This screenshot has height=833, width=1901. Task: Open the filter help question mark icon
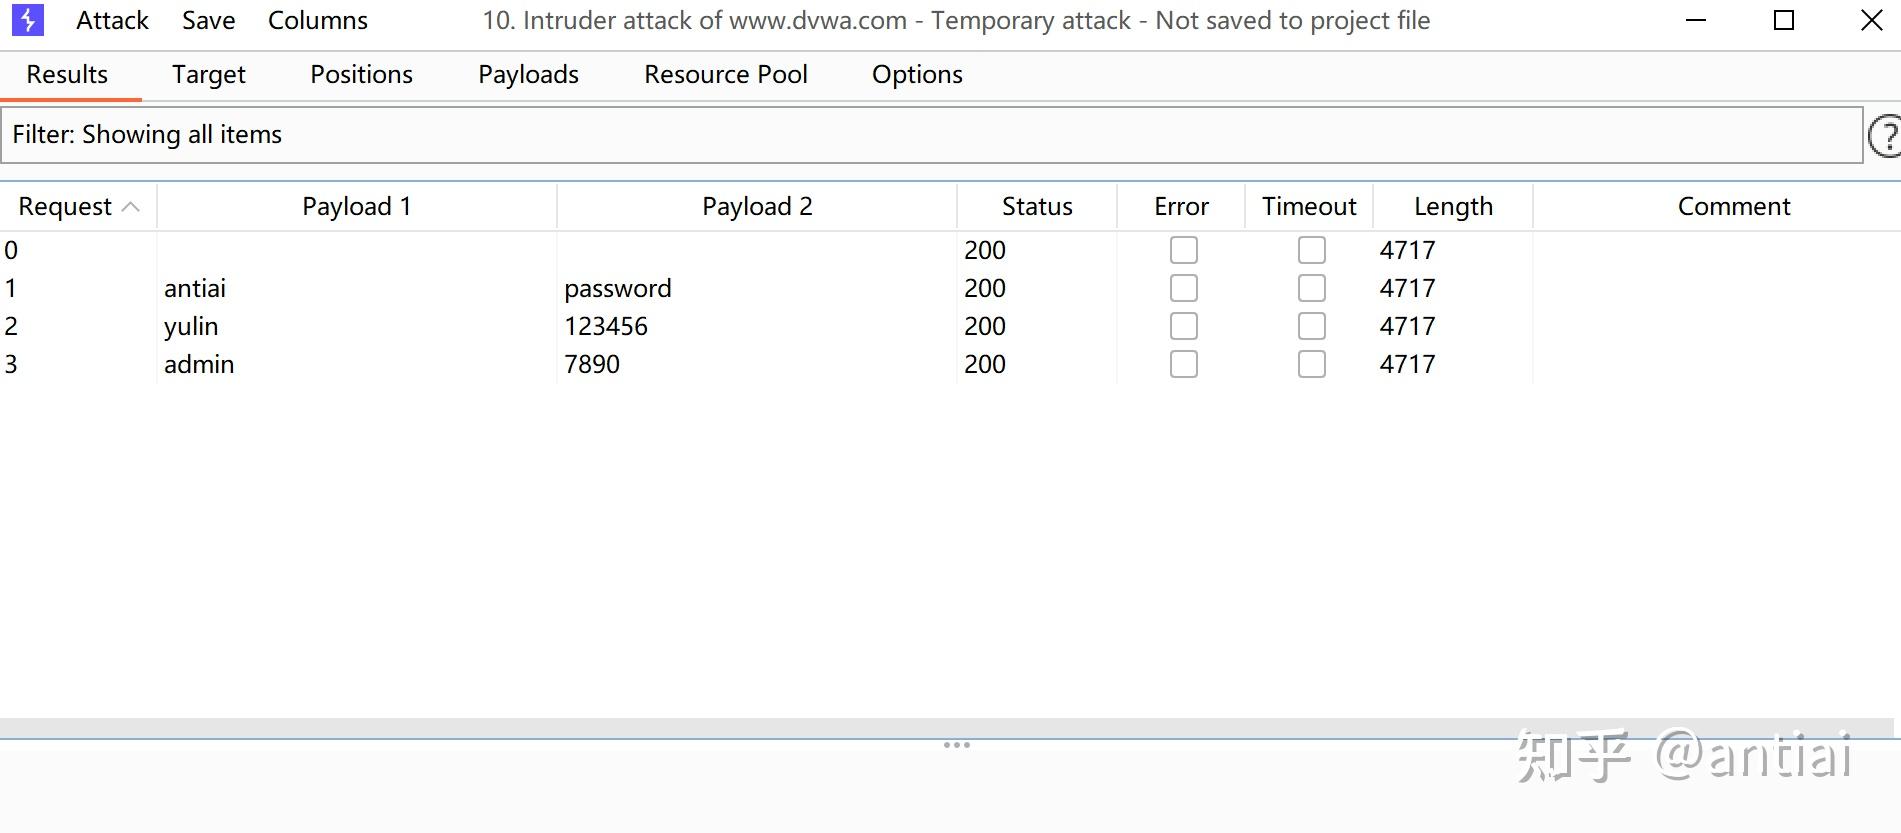(x=1885, y=135)
